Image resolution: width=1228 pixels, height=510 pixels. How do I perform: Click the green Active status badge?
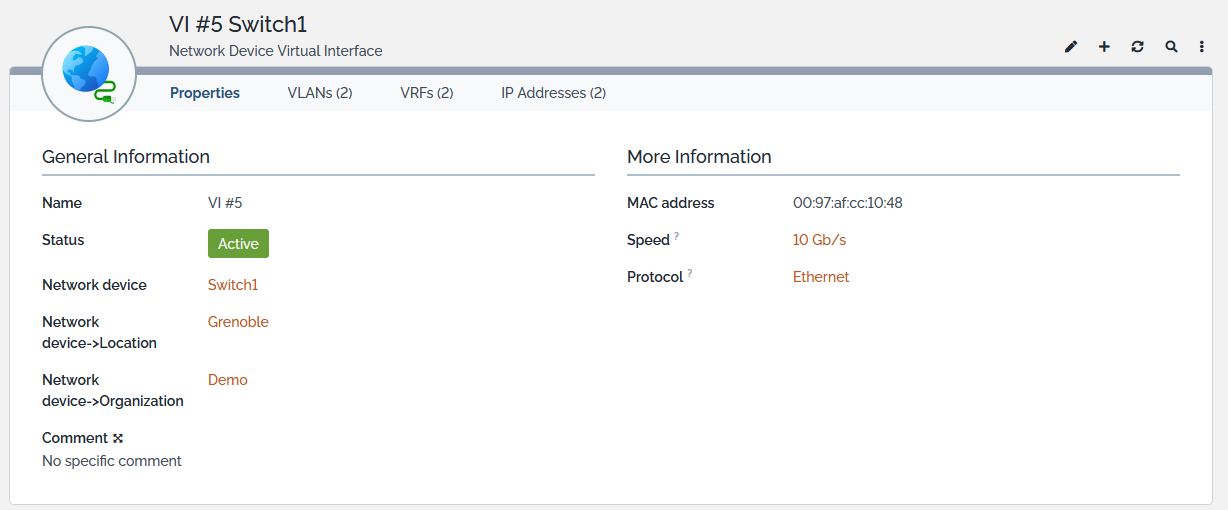point(238,244)
